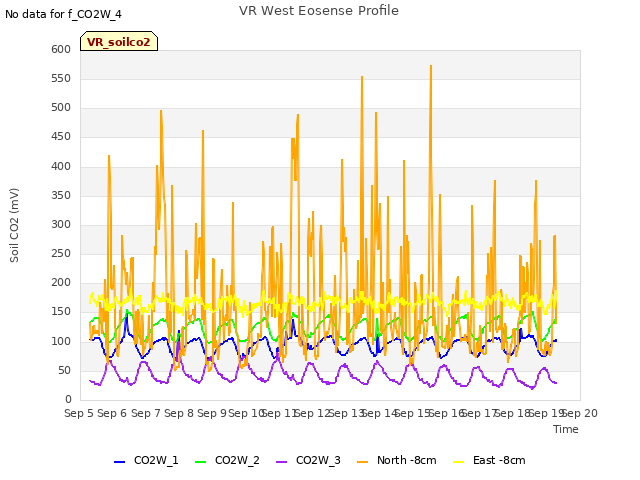
Task: Click the 'No data for f_CO2W_4' message
Action: (x=63, y=15)
